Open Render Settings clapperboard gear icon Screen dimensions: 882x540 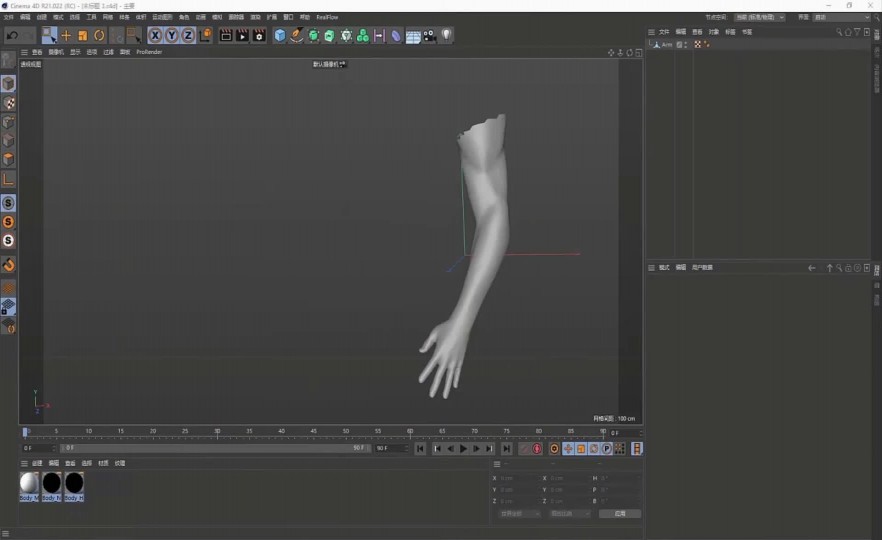[x=259, y=35]
